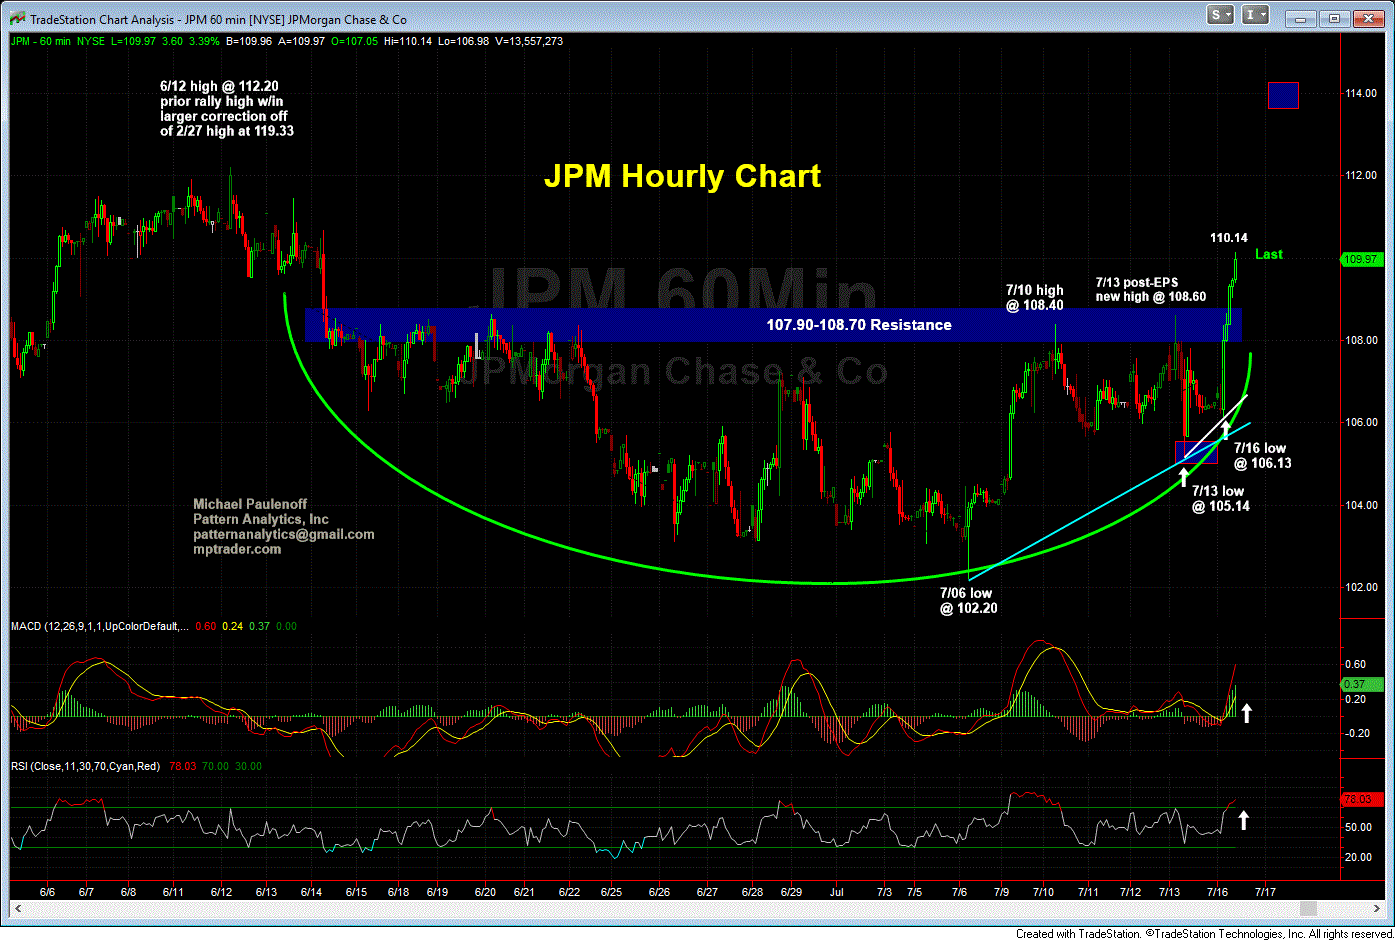
Task: Click the Jul date axis label
Action: [837, 891]
